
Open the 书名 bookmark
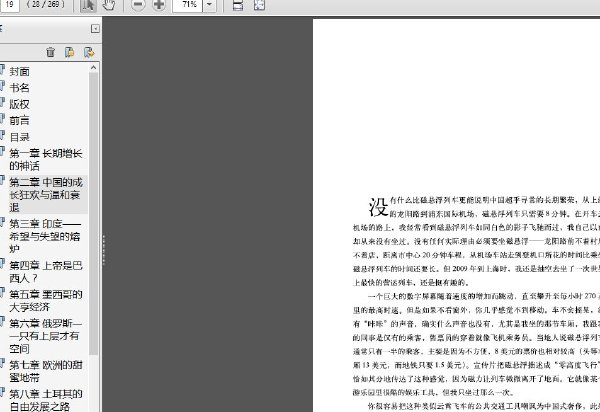click(x=20, y=88)
